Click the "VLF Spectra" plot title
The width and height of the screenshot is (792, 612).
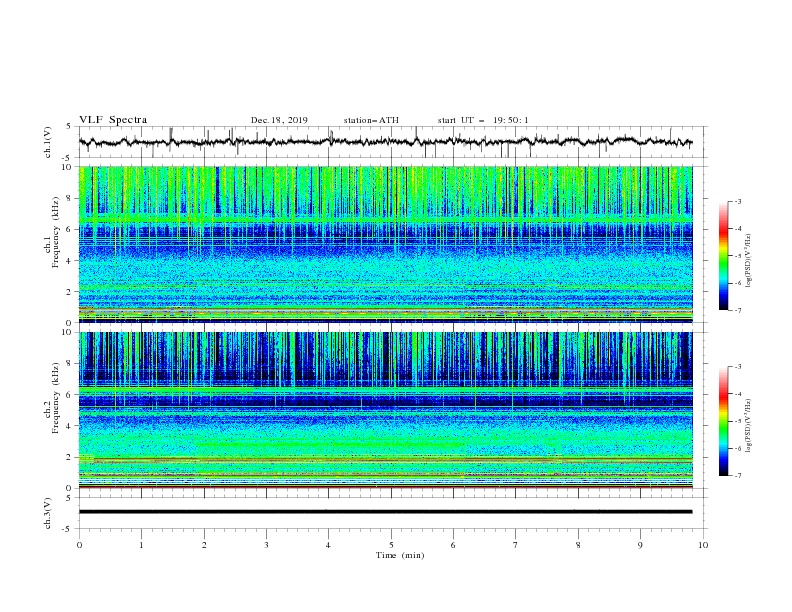coord(113,120)
